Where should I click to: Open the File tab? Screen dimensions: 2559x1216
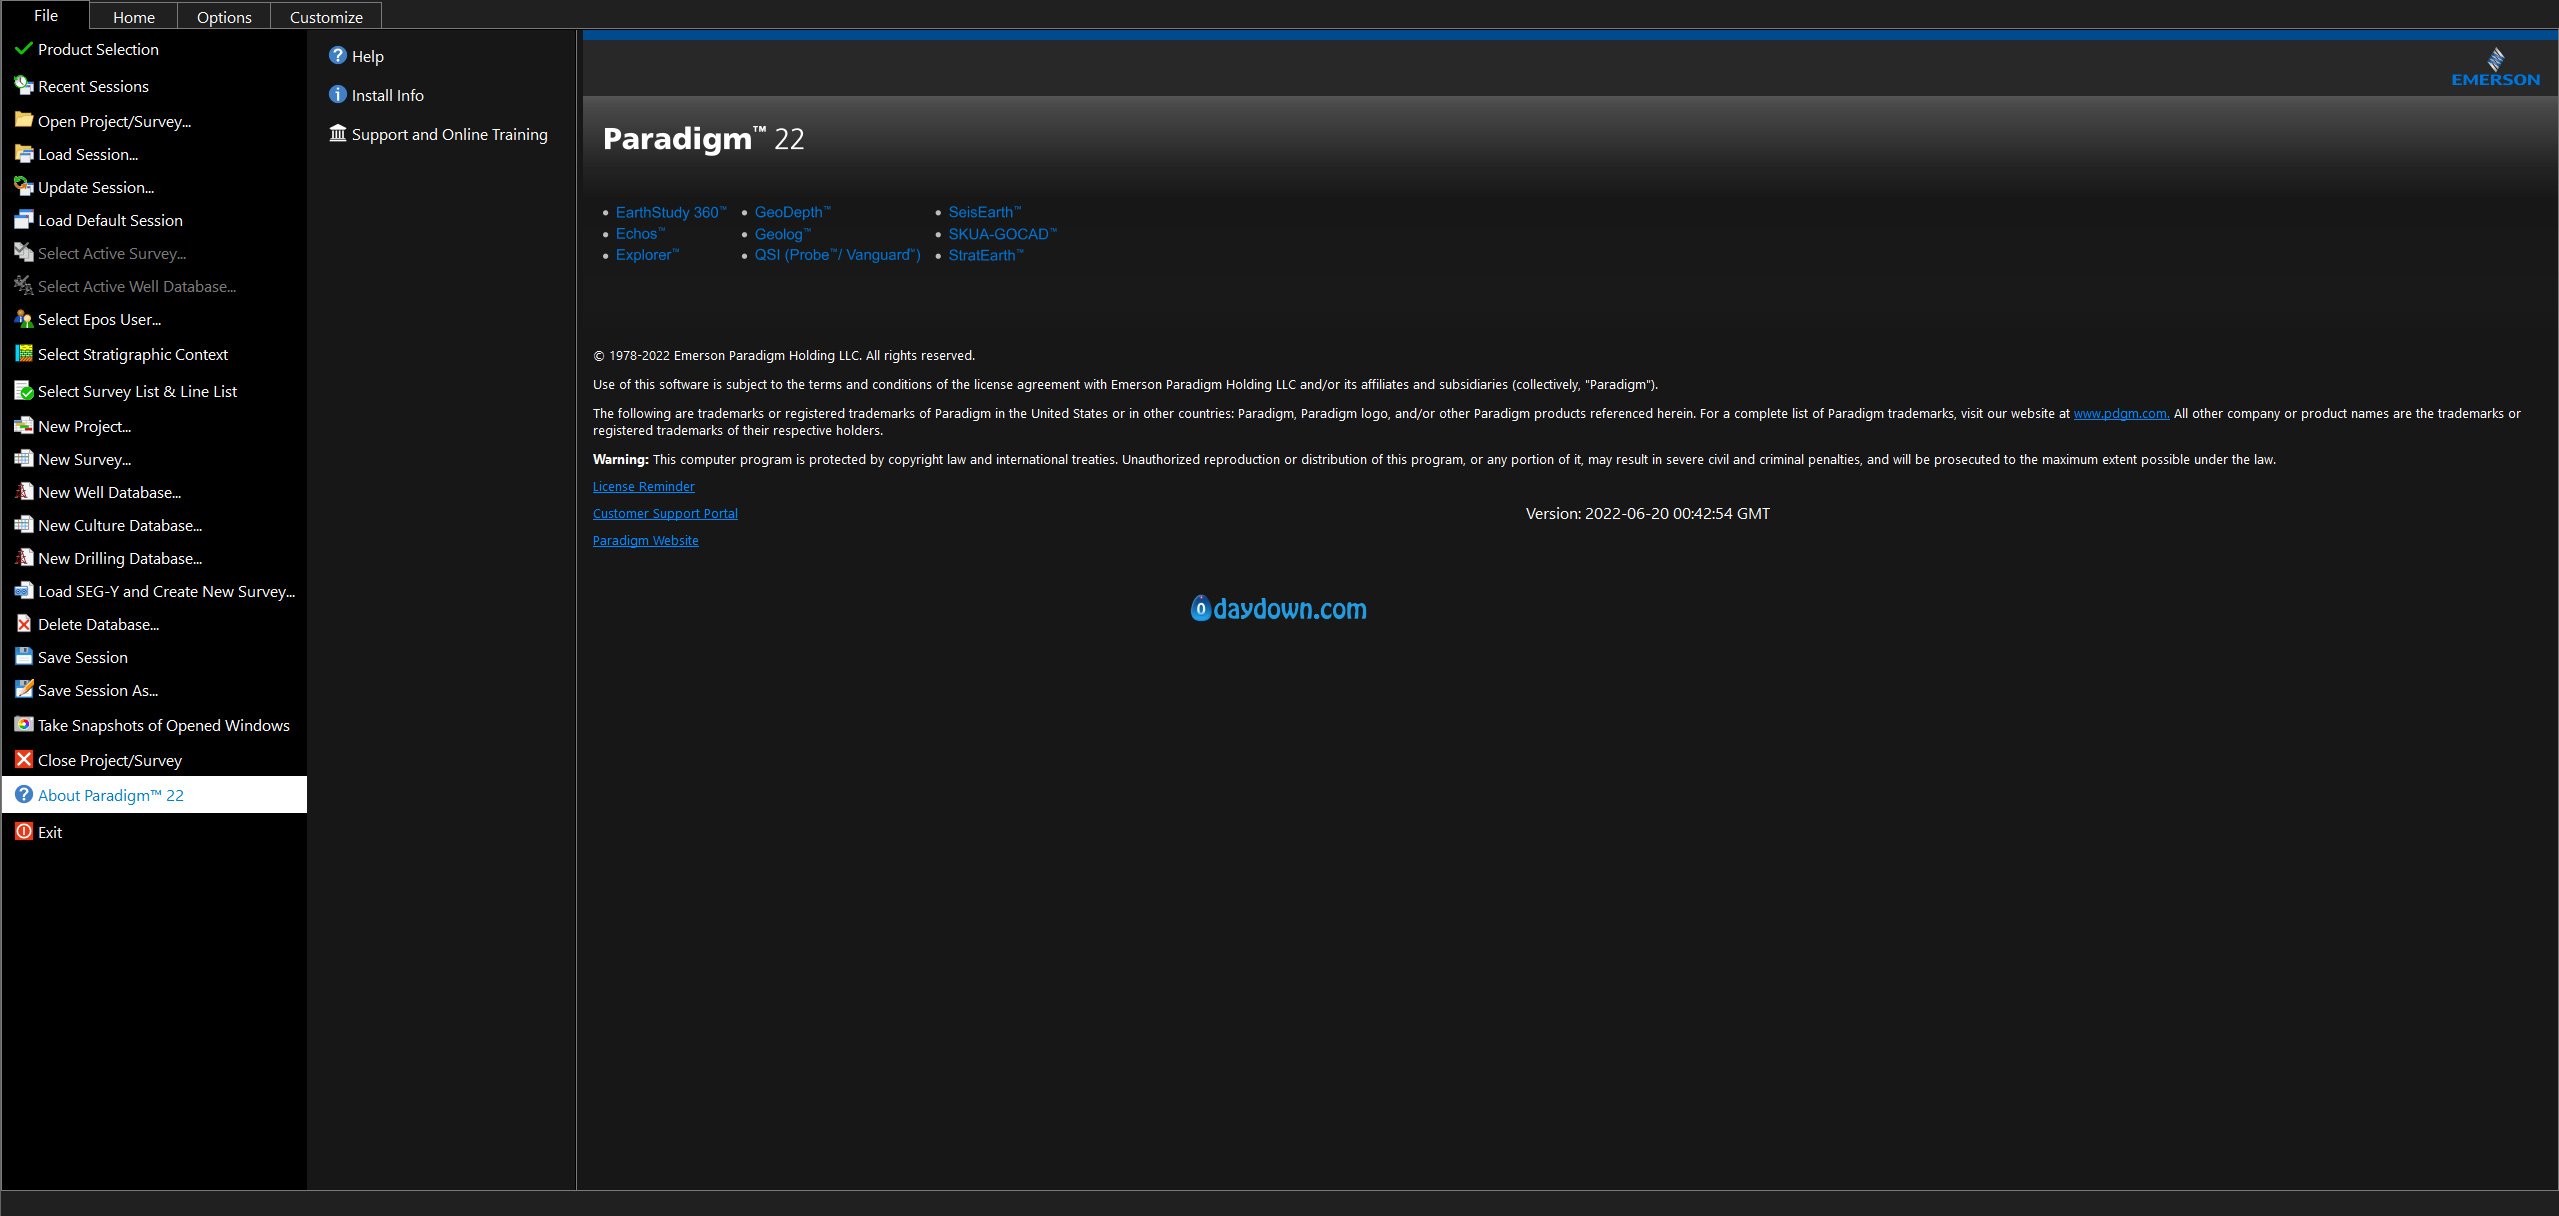[x=46, y=15]
